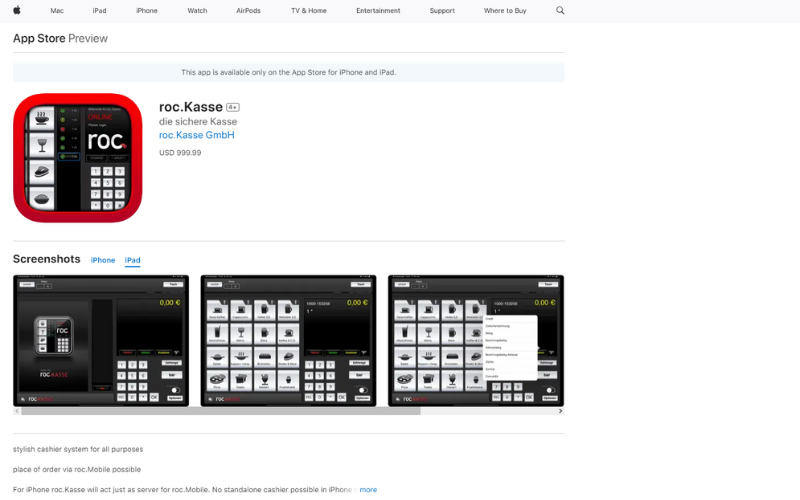Open the AirPods navigation item

pos(248,10)
